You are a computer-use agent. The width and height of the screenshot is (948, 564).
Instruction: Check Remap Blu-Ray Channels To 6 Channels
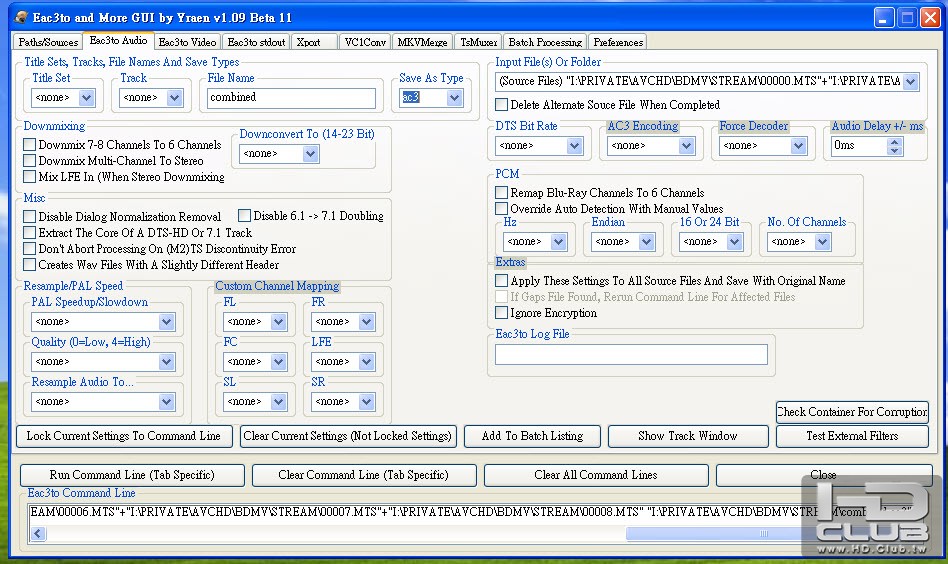501,193
